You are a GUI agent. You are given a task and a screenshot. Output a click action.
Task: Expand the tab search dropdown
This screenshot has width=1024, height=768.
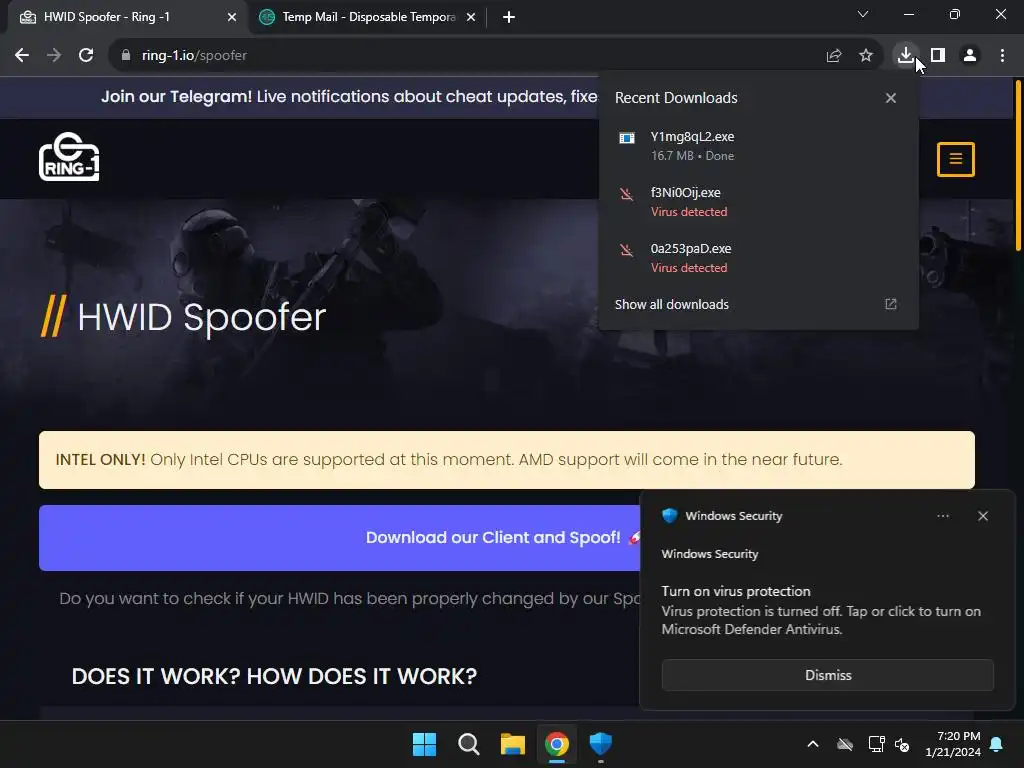pos(863,14)
